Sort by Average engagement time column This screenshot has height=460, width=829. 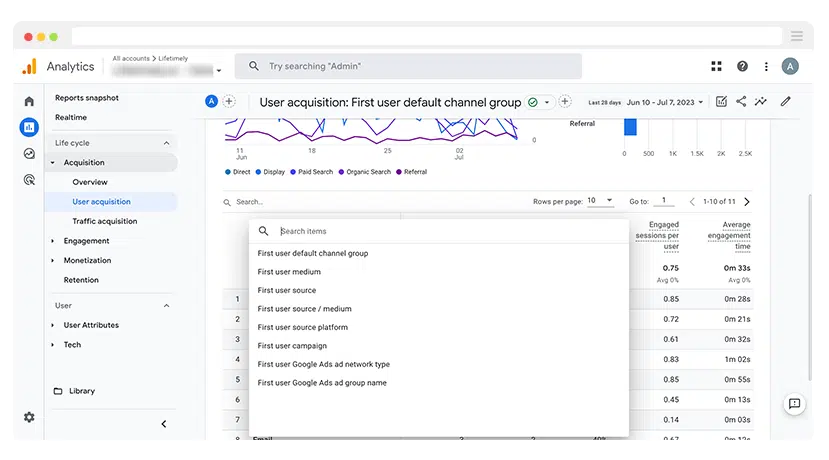(729, 235)
